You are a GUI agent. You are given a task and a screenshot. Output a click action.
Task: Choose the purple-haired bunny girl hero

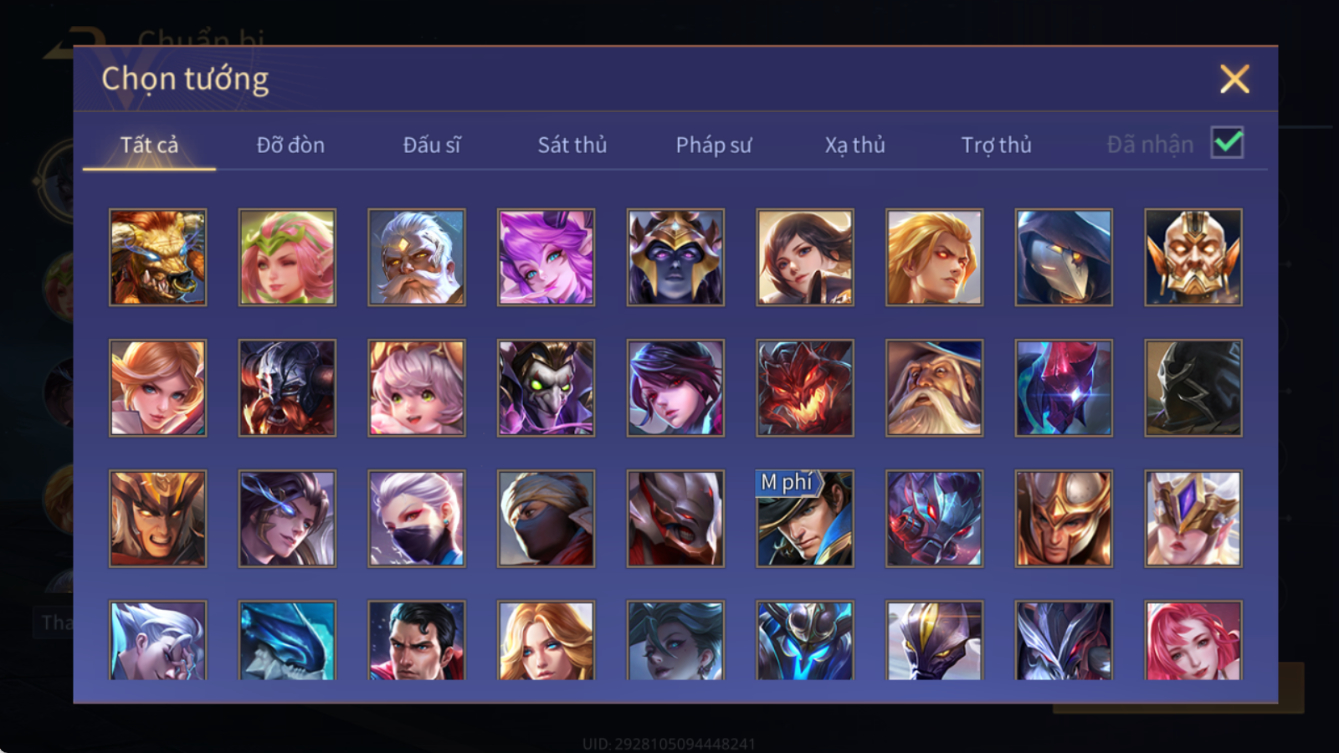[x=546, y=257]
